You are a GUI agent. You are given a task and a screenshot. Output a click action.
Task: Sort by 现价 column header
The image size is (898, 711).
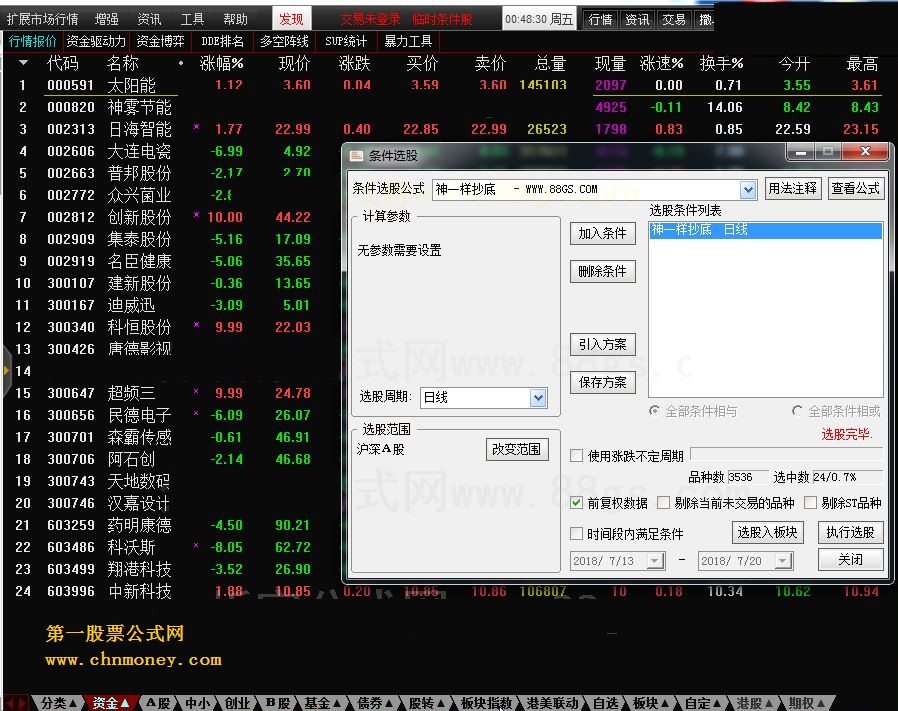294,63
